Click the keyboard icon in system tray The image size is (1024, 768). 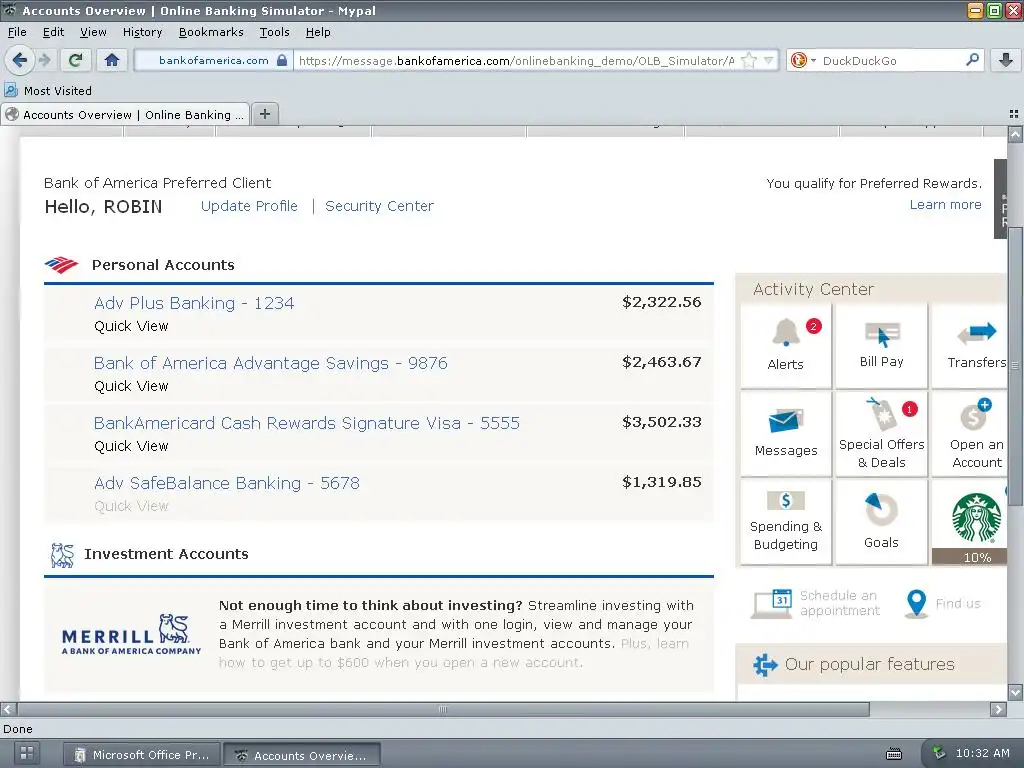click(893, 754)
